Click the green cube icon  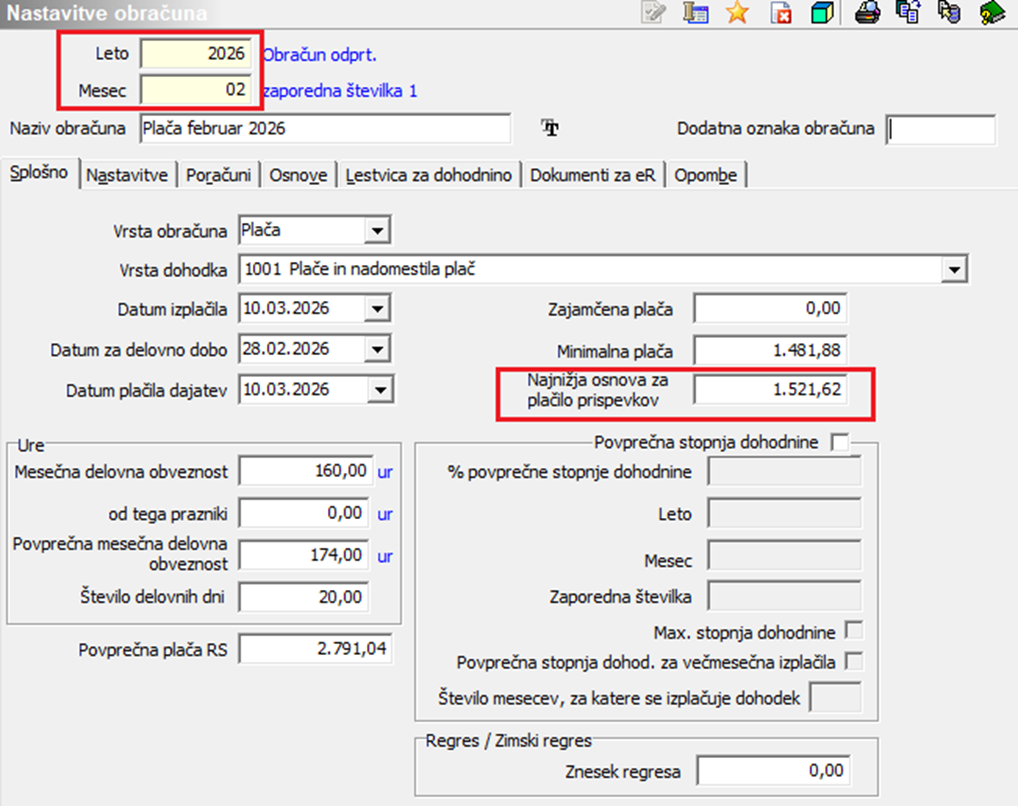coord(822,12)
